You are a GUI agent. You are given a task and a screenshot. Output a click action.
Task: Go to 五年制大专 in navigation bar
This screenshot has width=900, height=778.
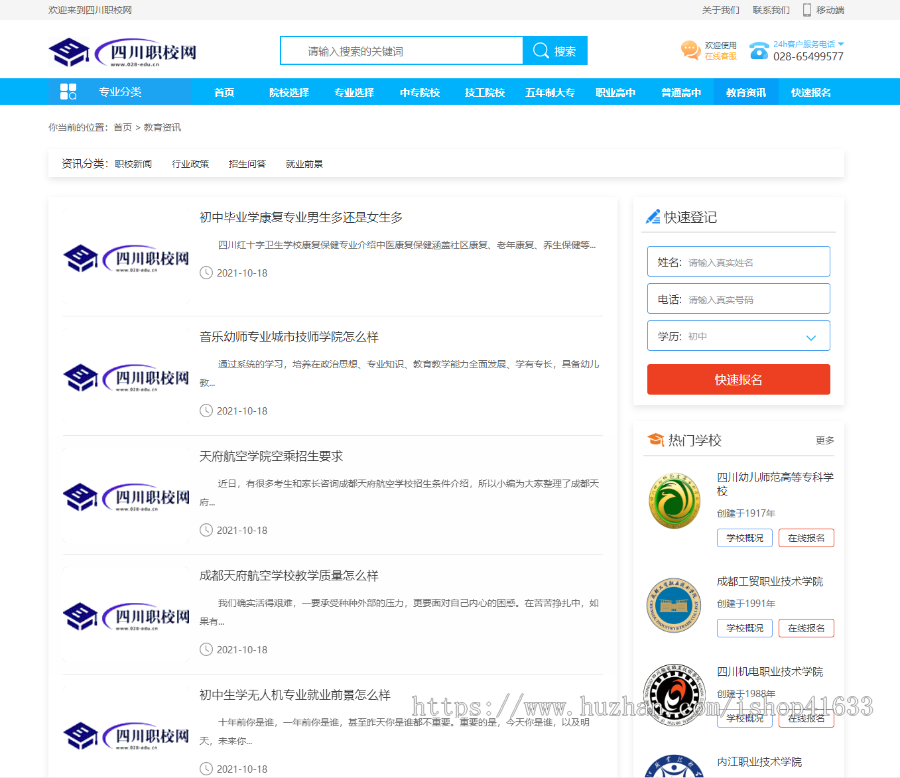click(550, 92)
